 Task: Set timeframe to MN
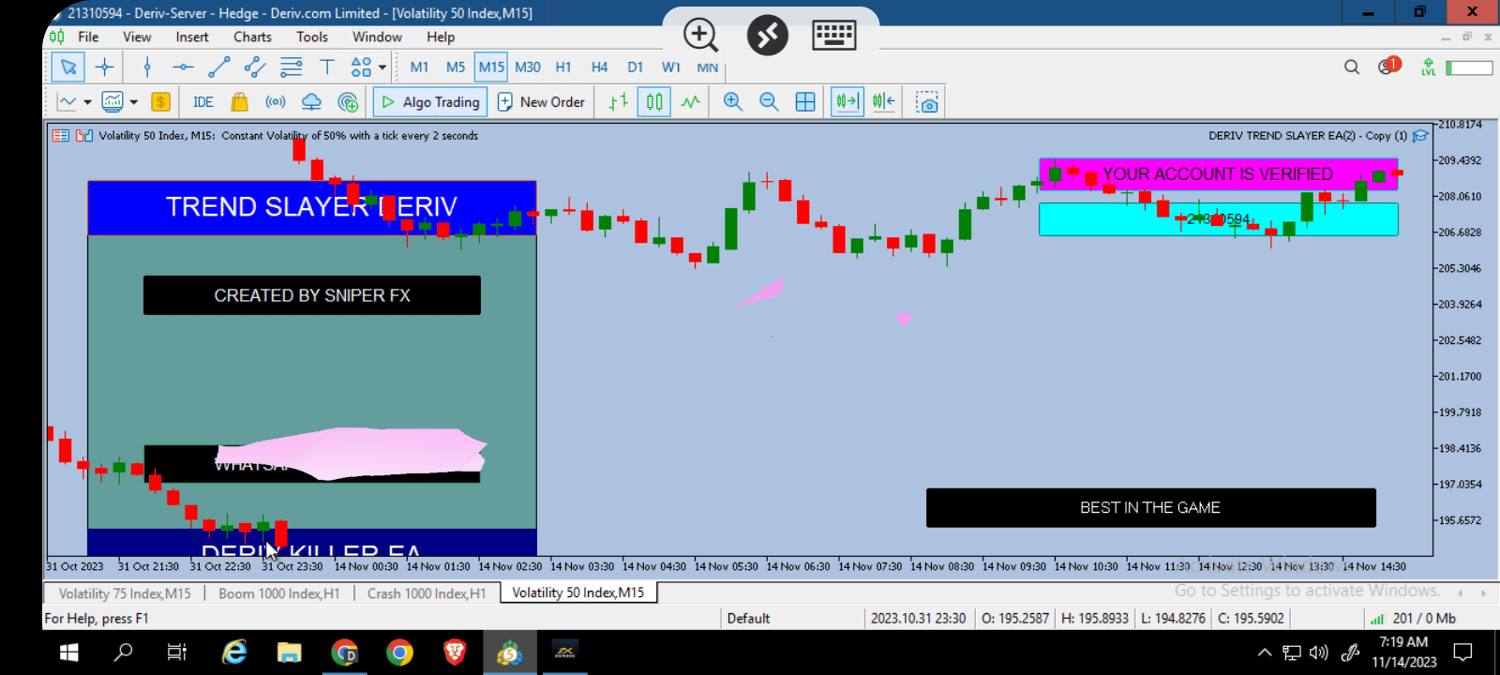[x=707, y=67]
